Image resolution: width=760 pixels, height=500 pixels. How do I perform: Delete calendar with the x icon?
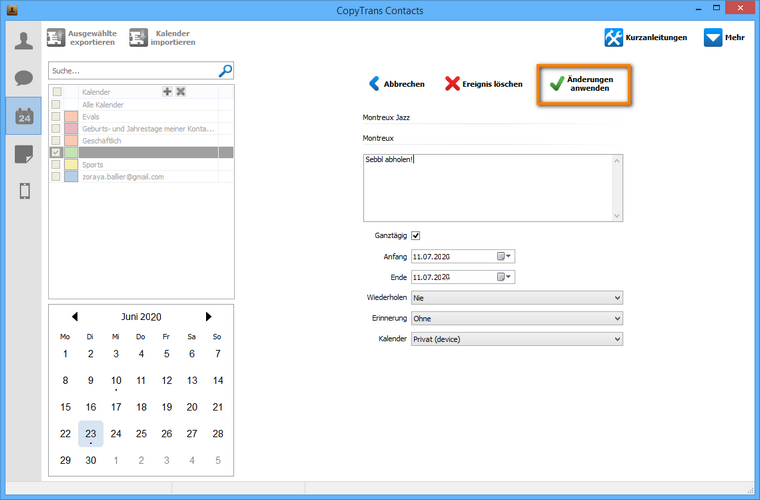pos(181,92)
